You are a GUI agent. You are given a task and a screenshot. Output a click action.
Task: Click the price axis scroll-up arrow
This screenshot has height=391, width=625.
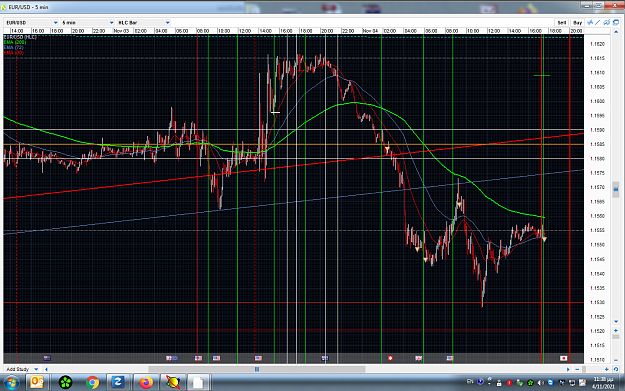click(x=616, y=31)
